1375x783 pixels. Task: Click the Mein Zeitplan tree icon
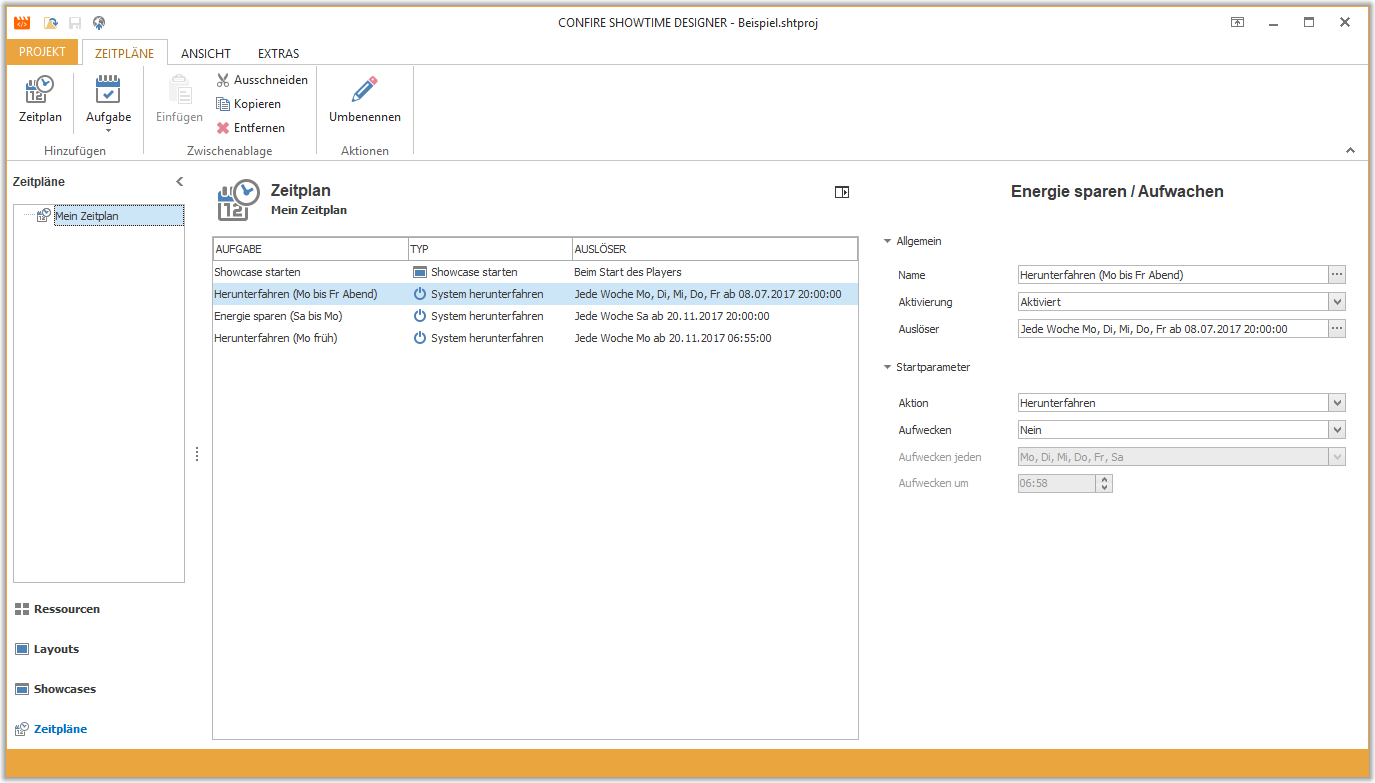click(x=43, y=215)
